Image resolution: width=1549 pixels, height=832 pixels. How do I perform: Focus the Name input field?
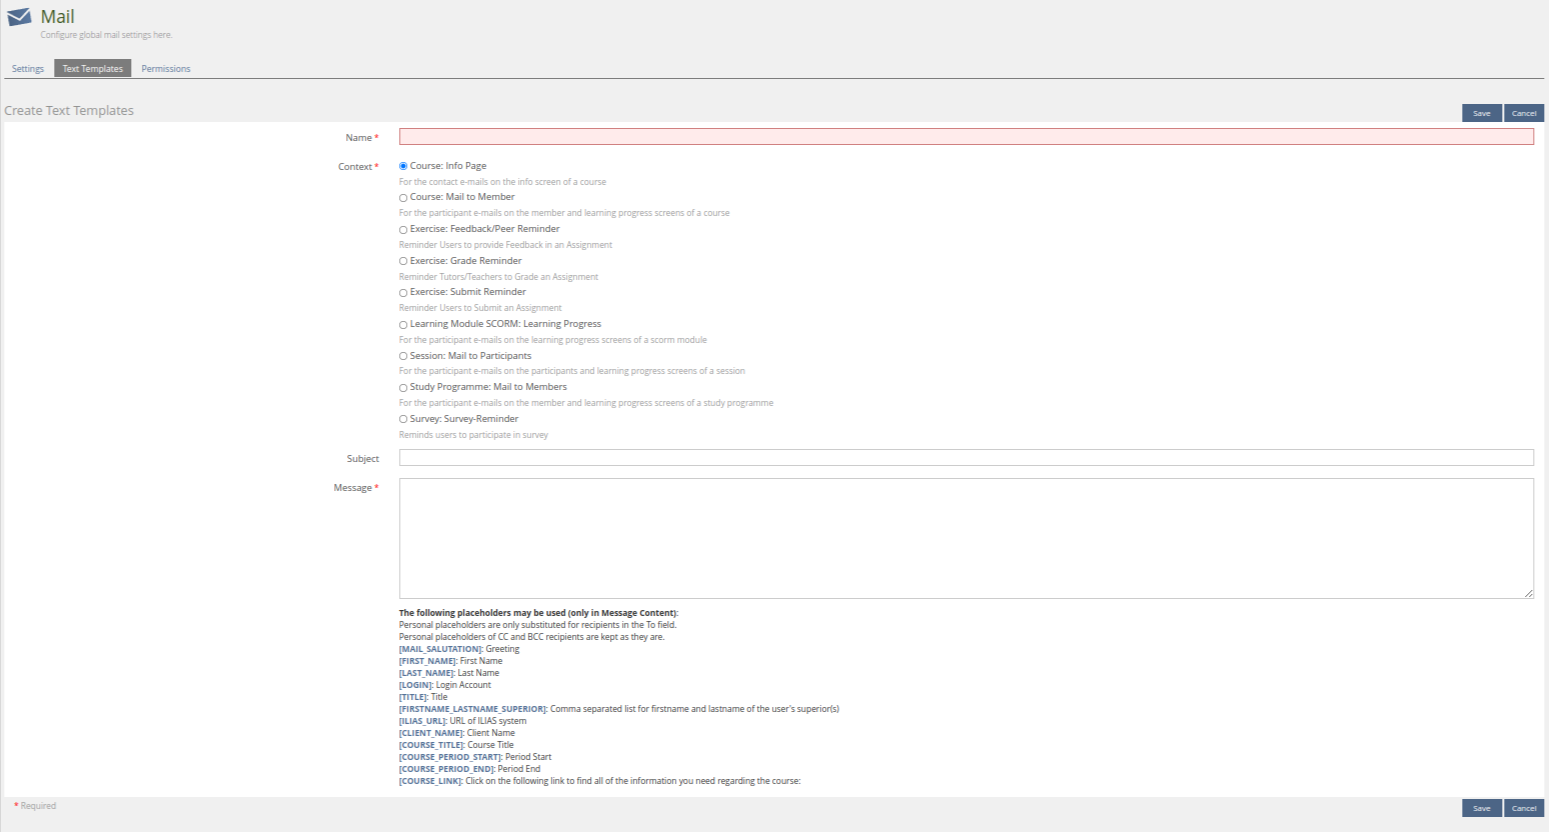965,137
